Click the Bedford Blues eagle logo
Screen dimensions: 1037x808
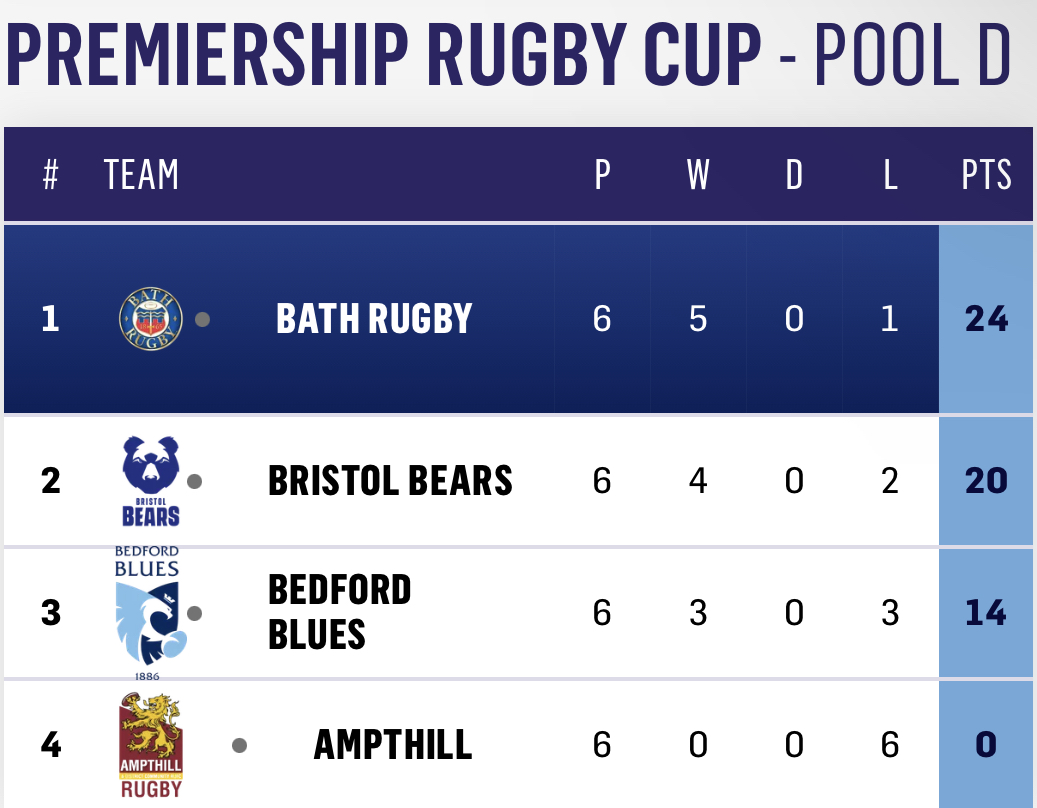[x=148, y=613]
